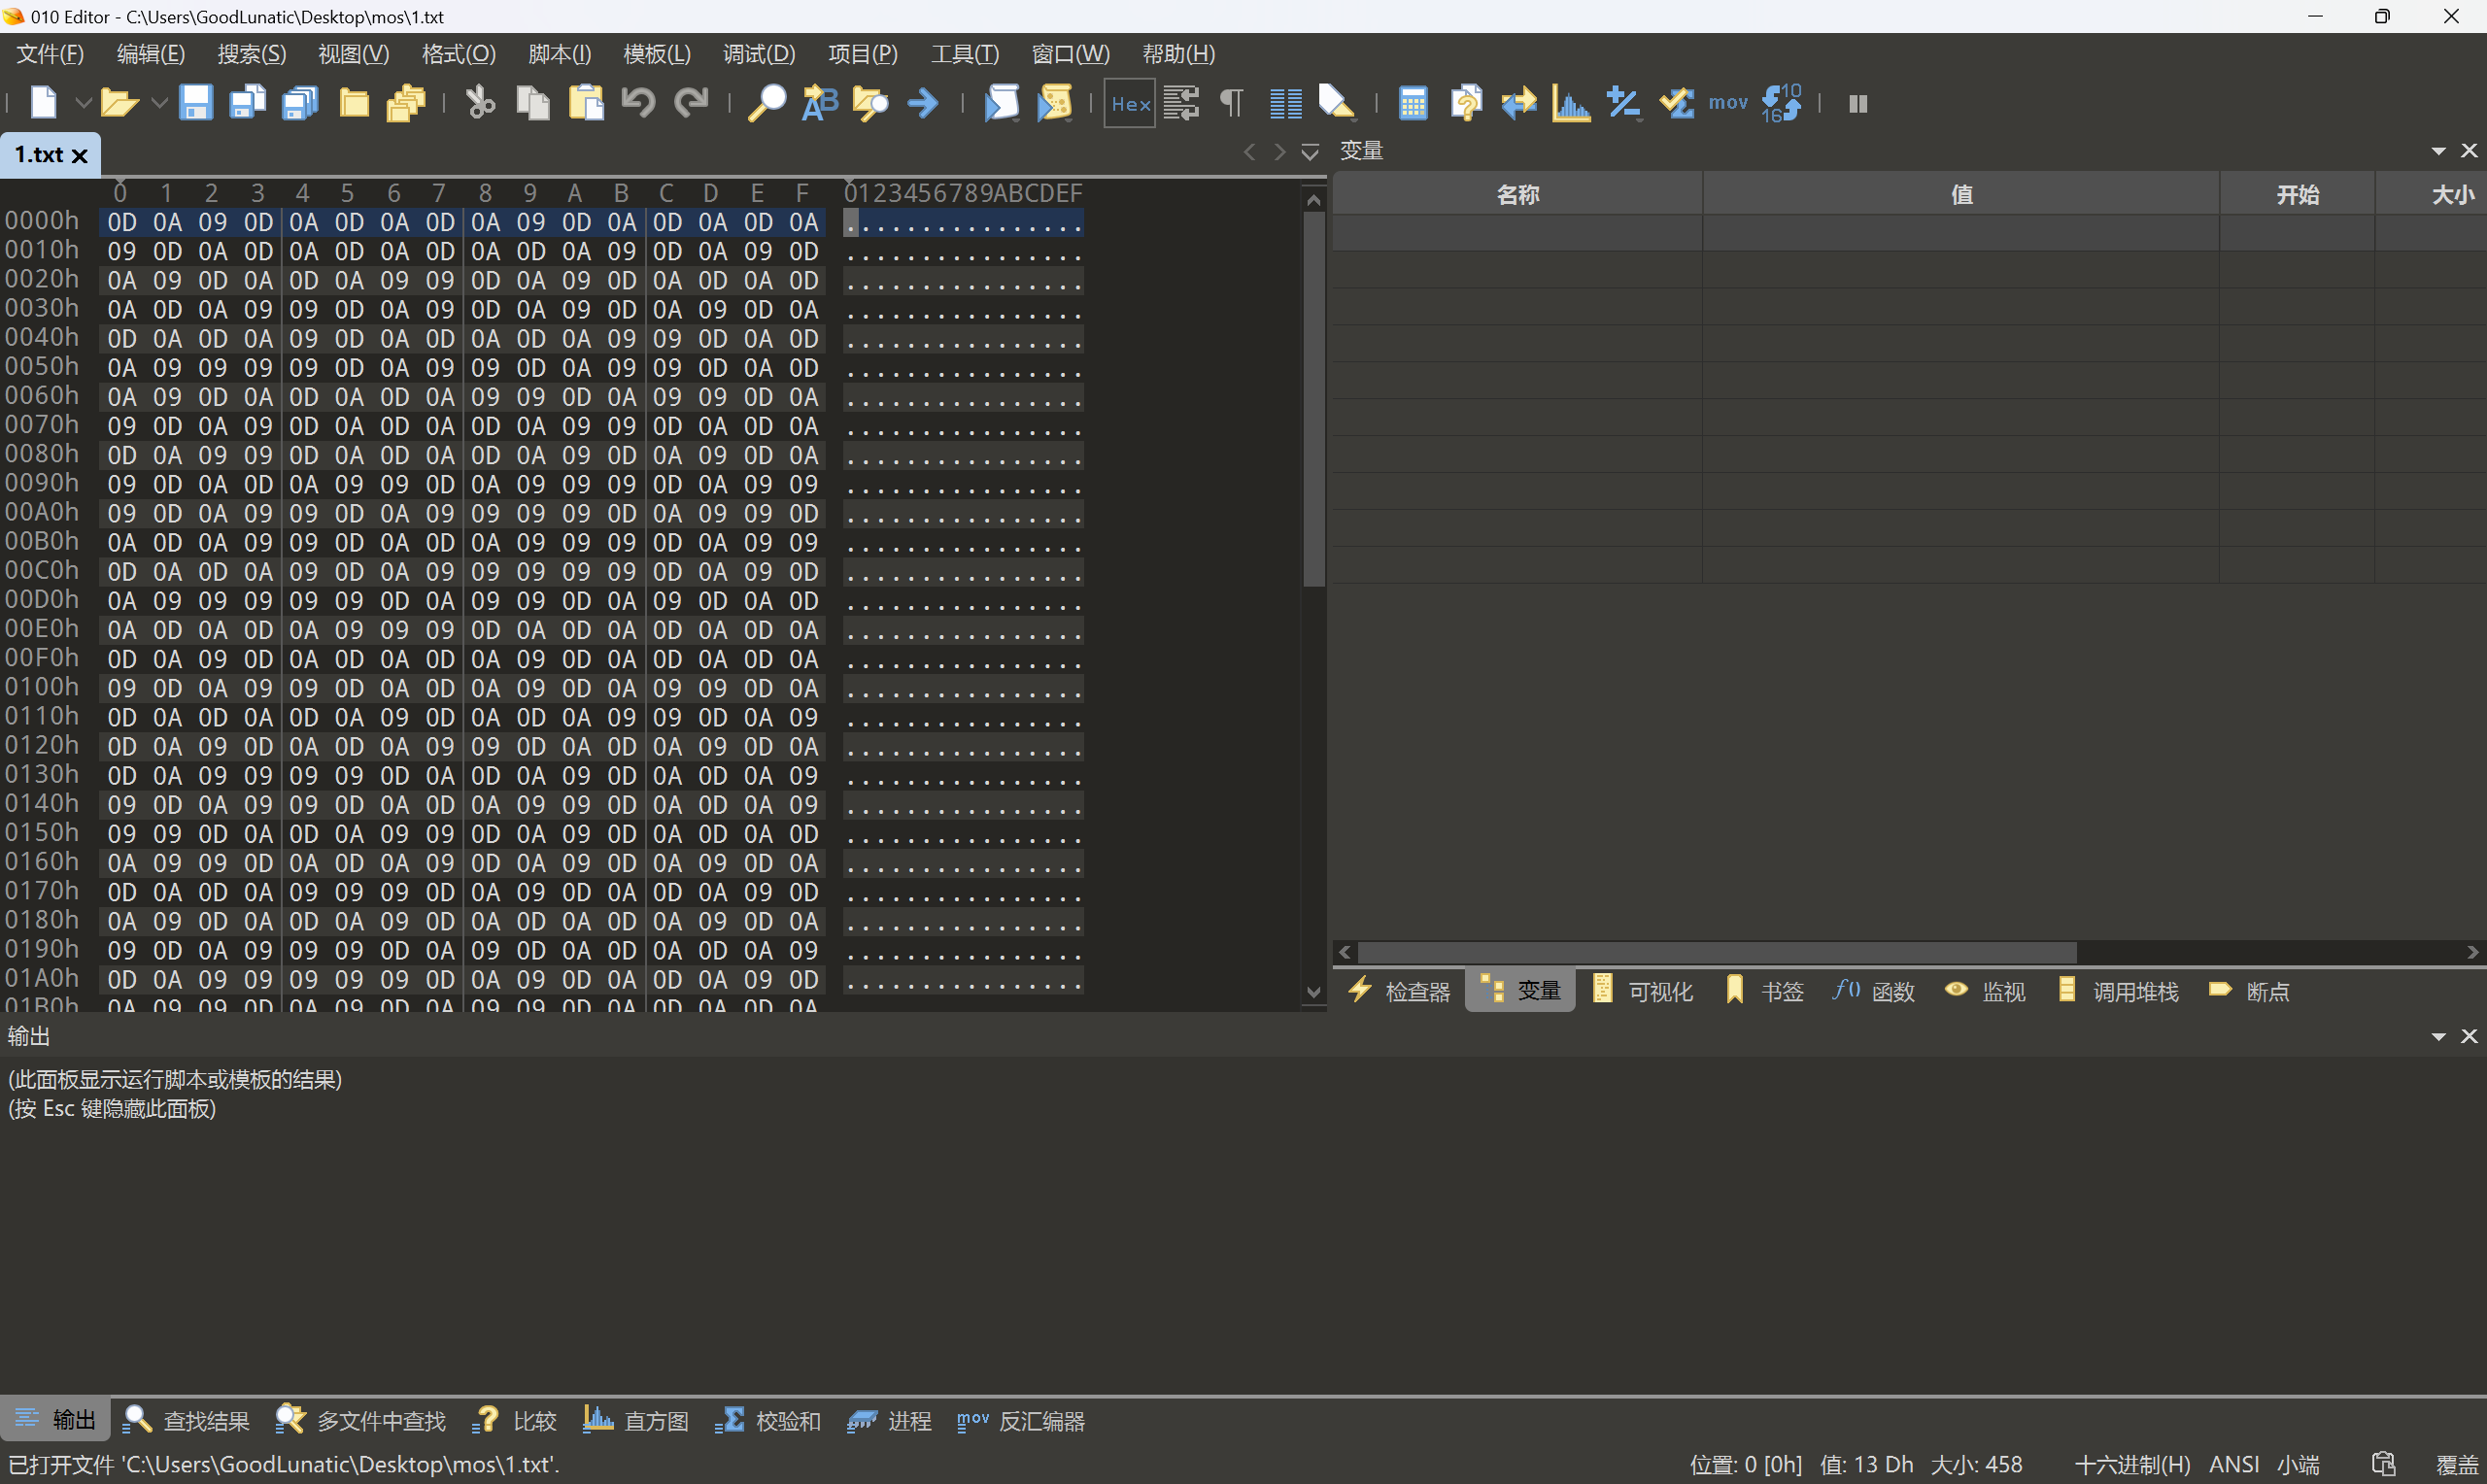Open the 模板(L) menu
Image resolution: width=2487 pixels, height=1484 pixels.
click(x=657, y=54)
